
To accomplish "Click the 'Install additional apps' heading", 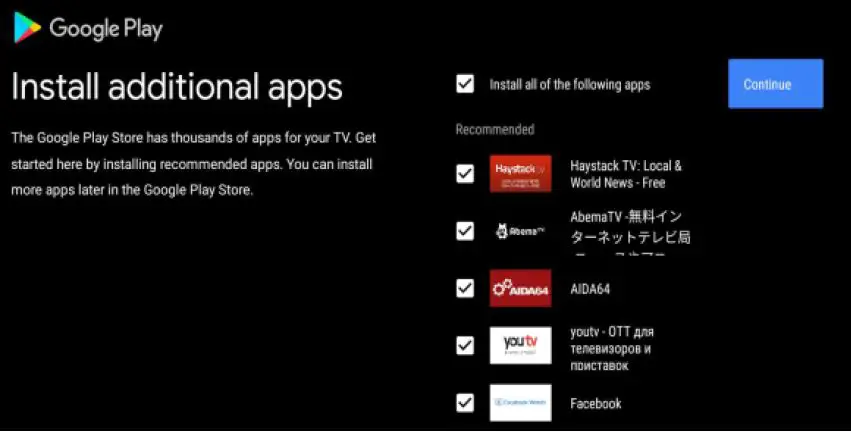I will (177, 87).
